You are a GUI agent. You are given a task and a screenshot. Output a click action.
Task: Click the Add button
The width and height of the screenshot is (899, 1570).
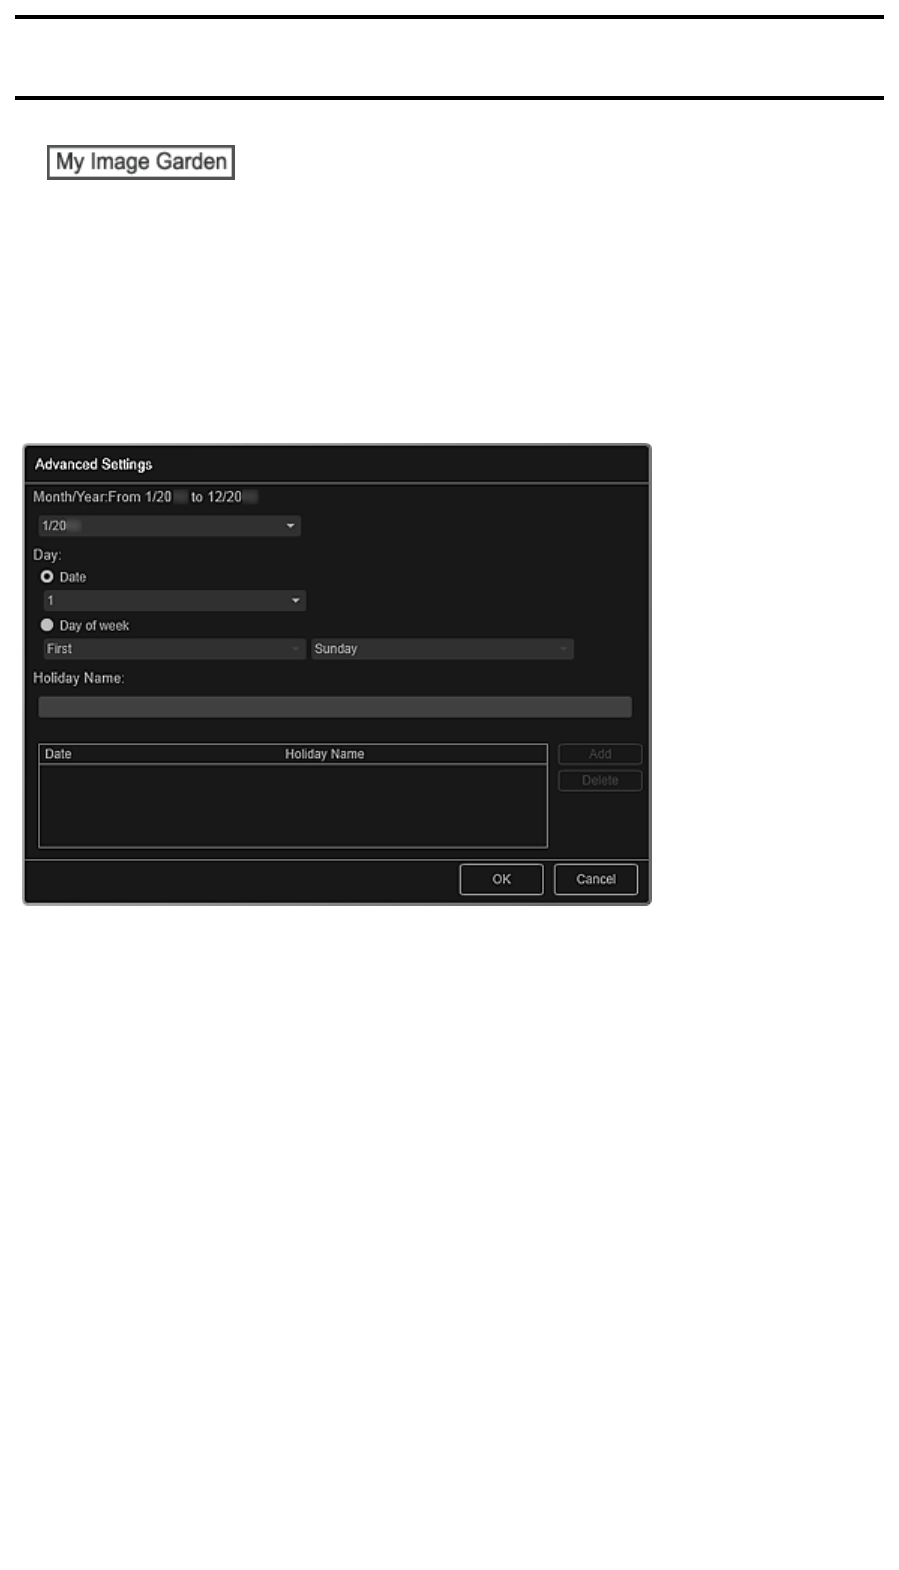click(600, 754)
